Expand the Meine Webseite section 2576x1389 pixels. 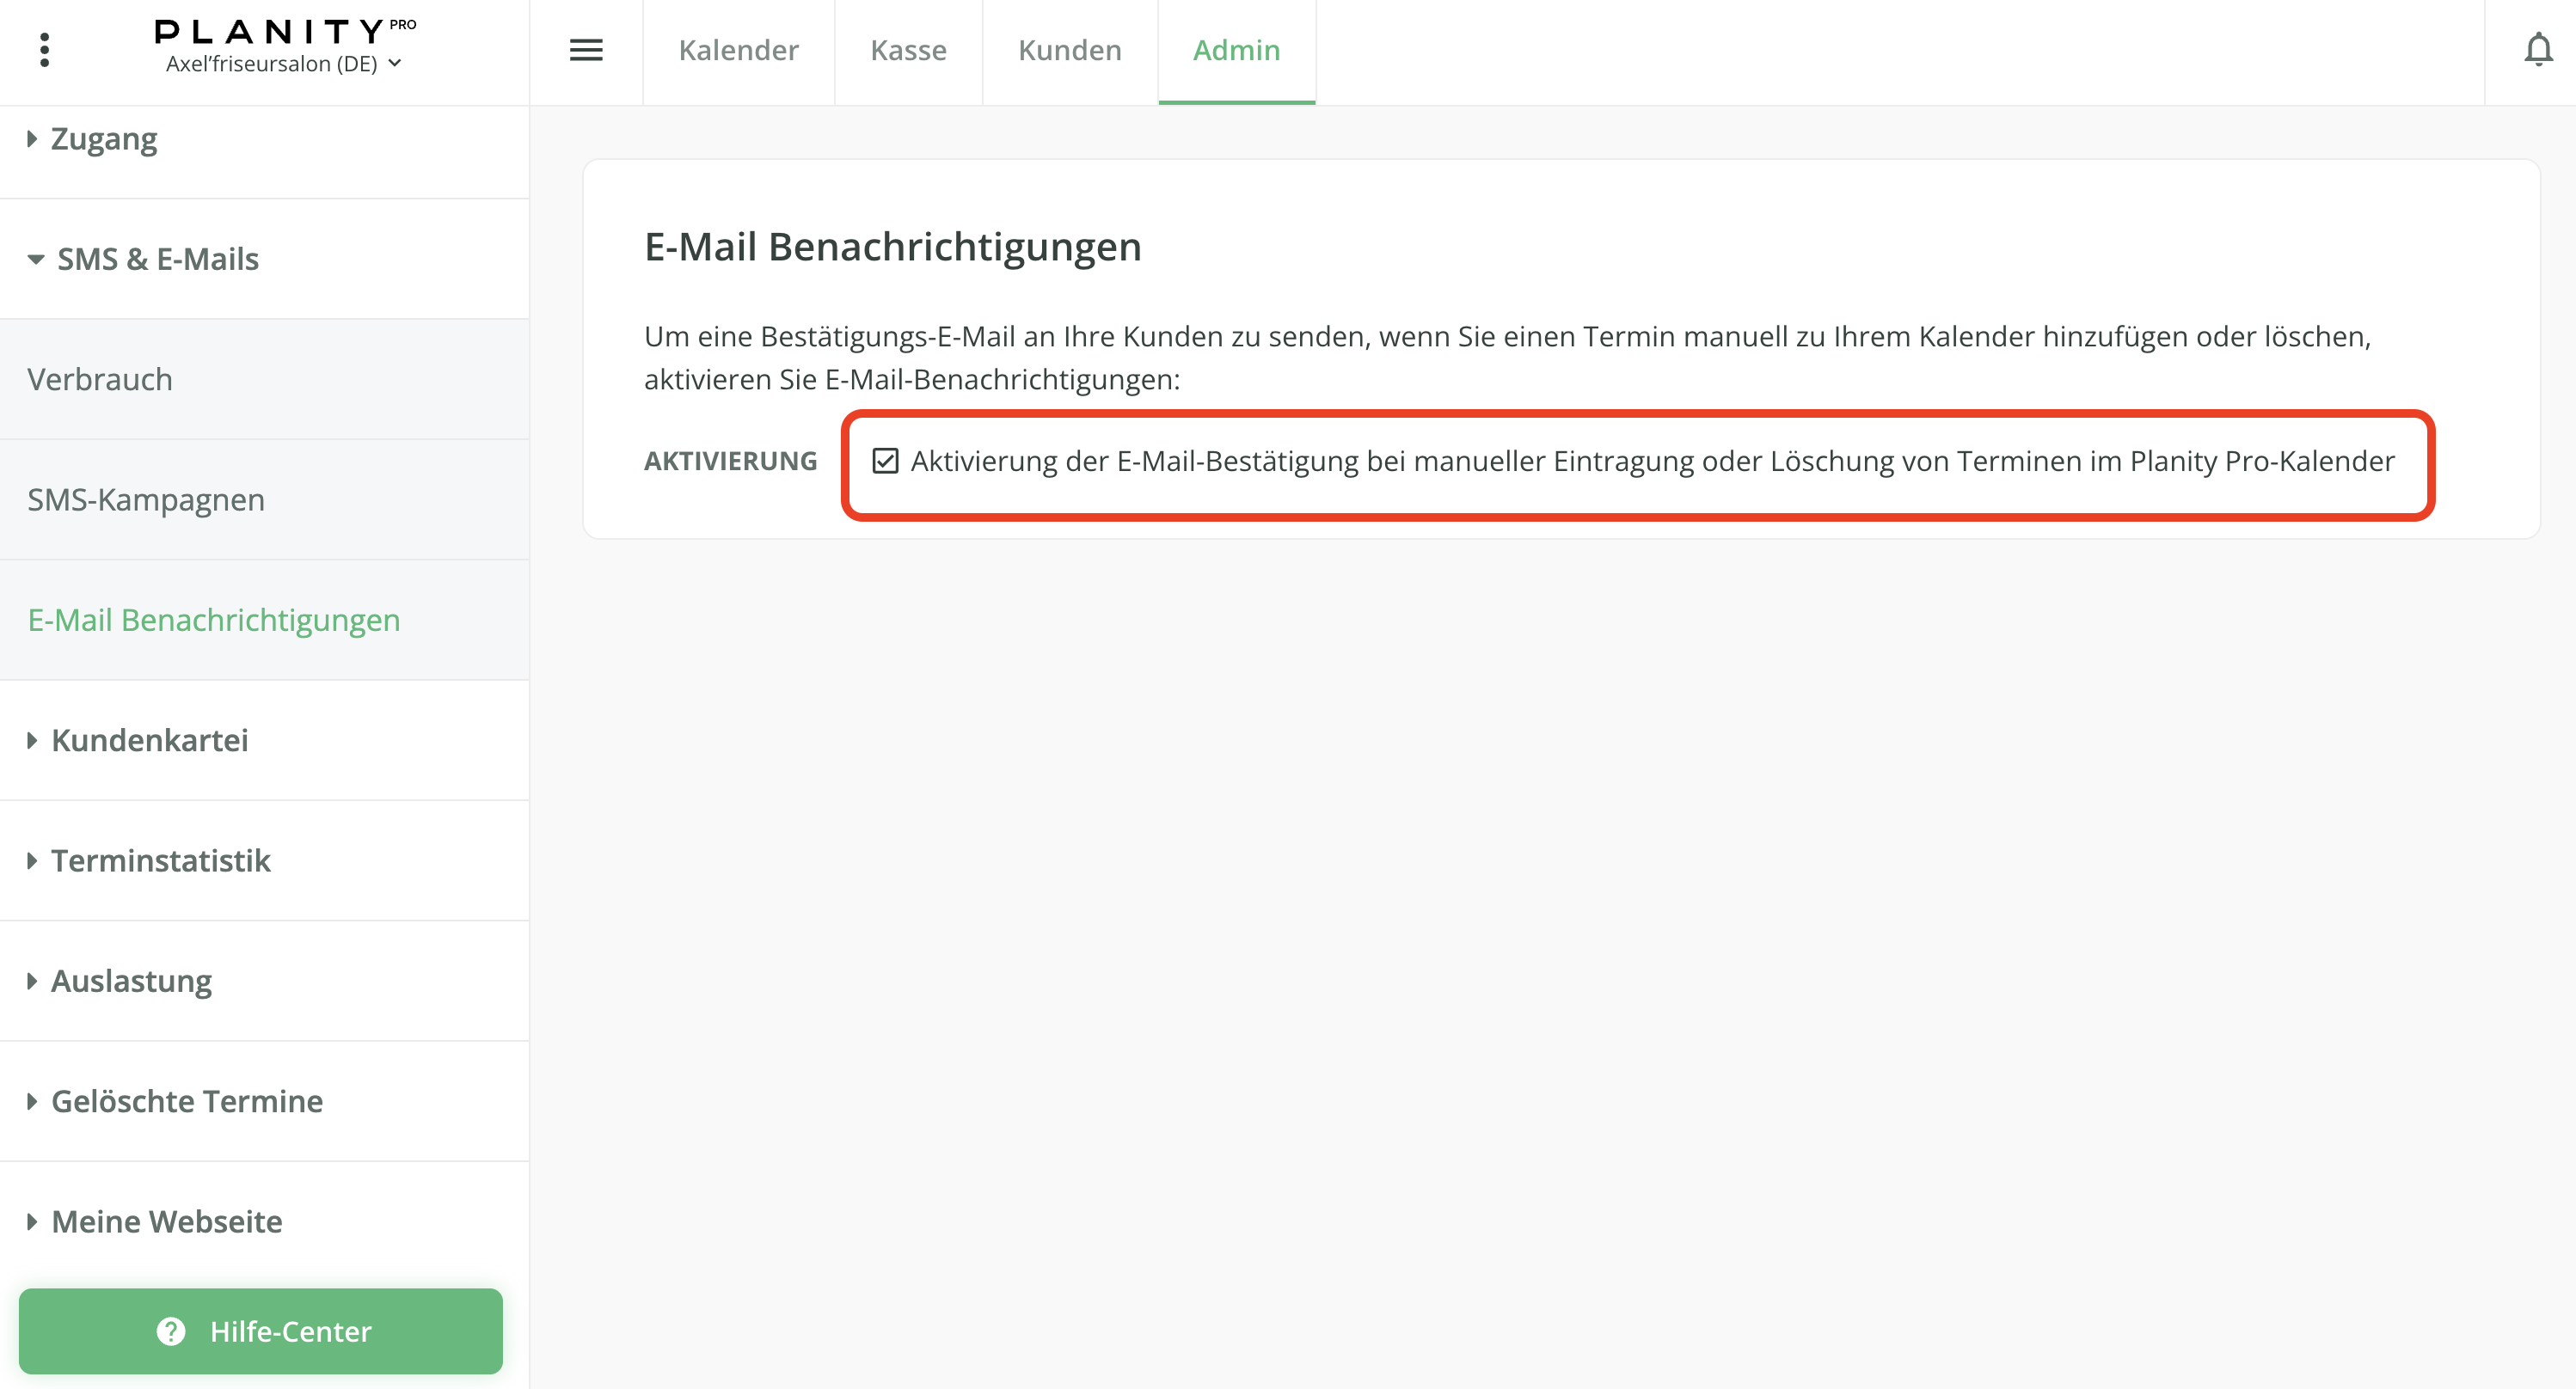(166, 1221)
